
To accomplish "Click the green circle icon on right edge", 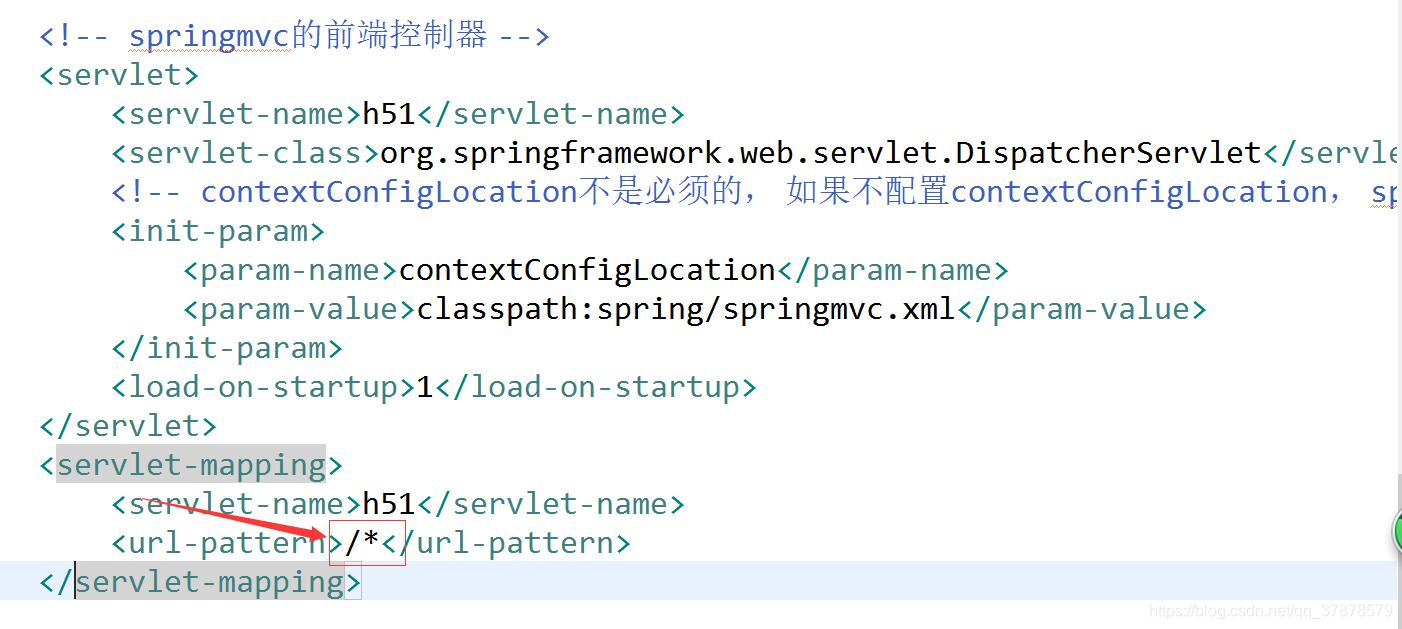I will click(x=1395, y=533).
